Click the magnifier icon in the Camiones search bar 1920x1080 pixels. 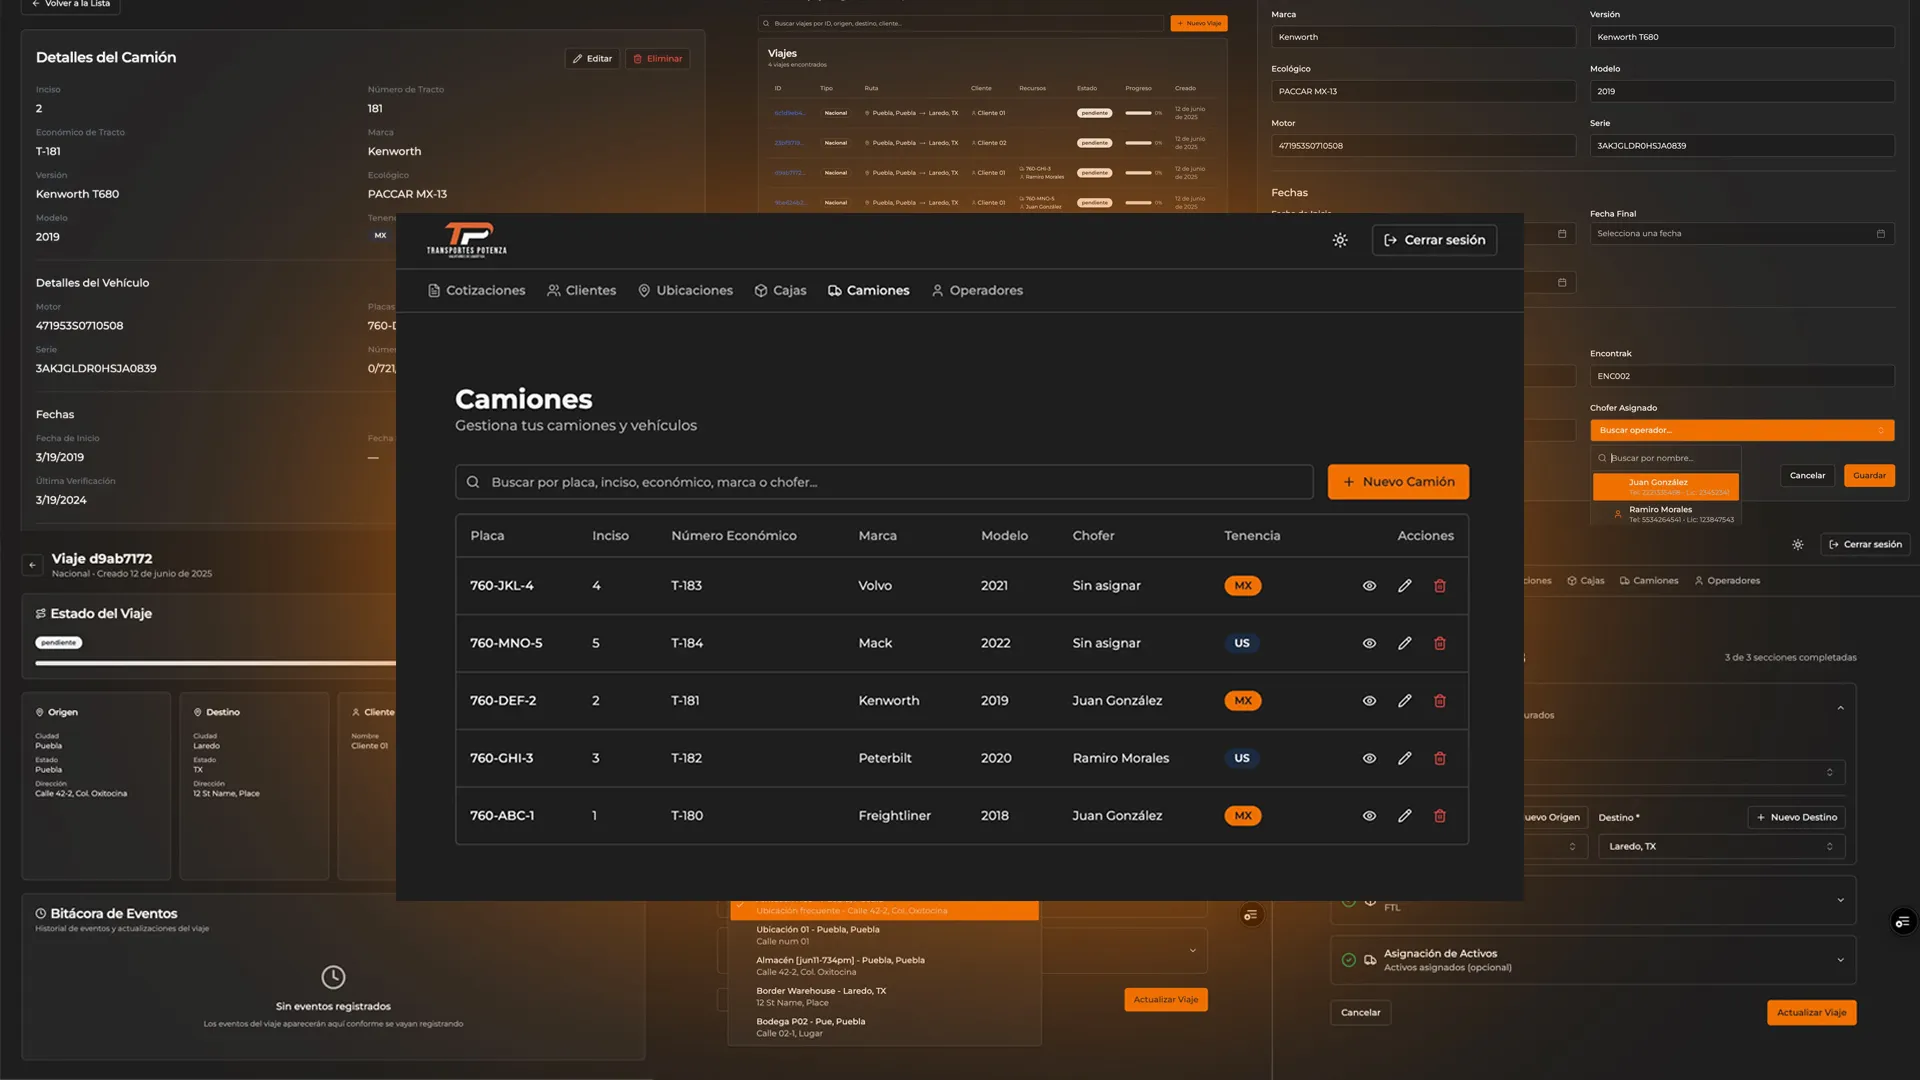tap(472, 482)
